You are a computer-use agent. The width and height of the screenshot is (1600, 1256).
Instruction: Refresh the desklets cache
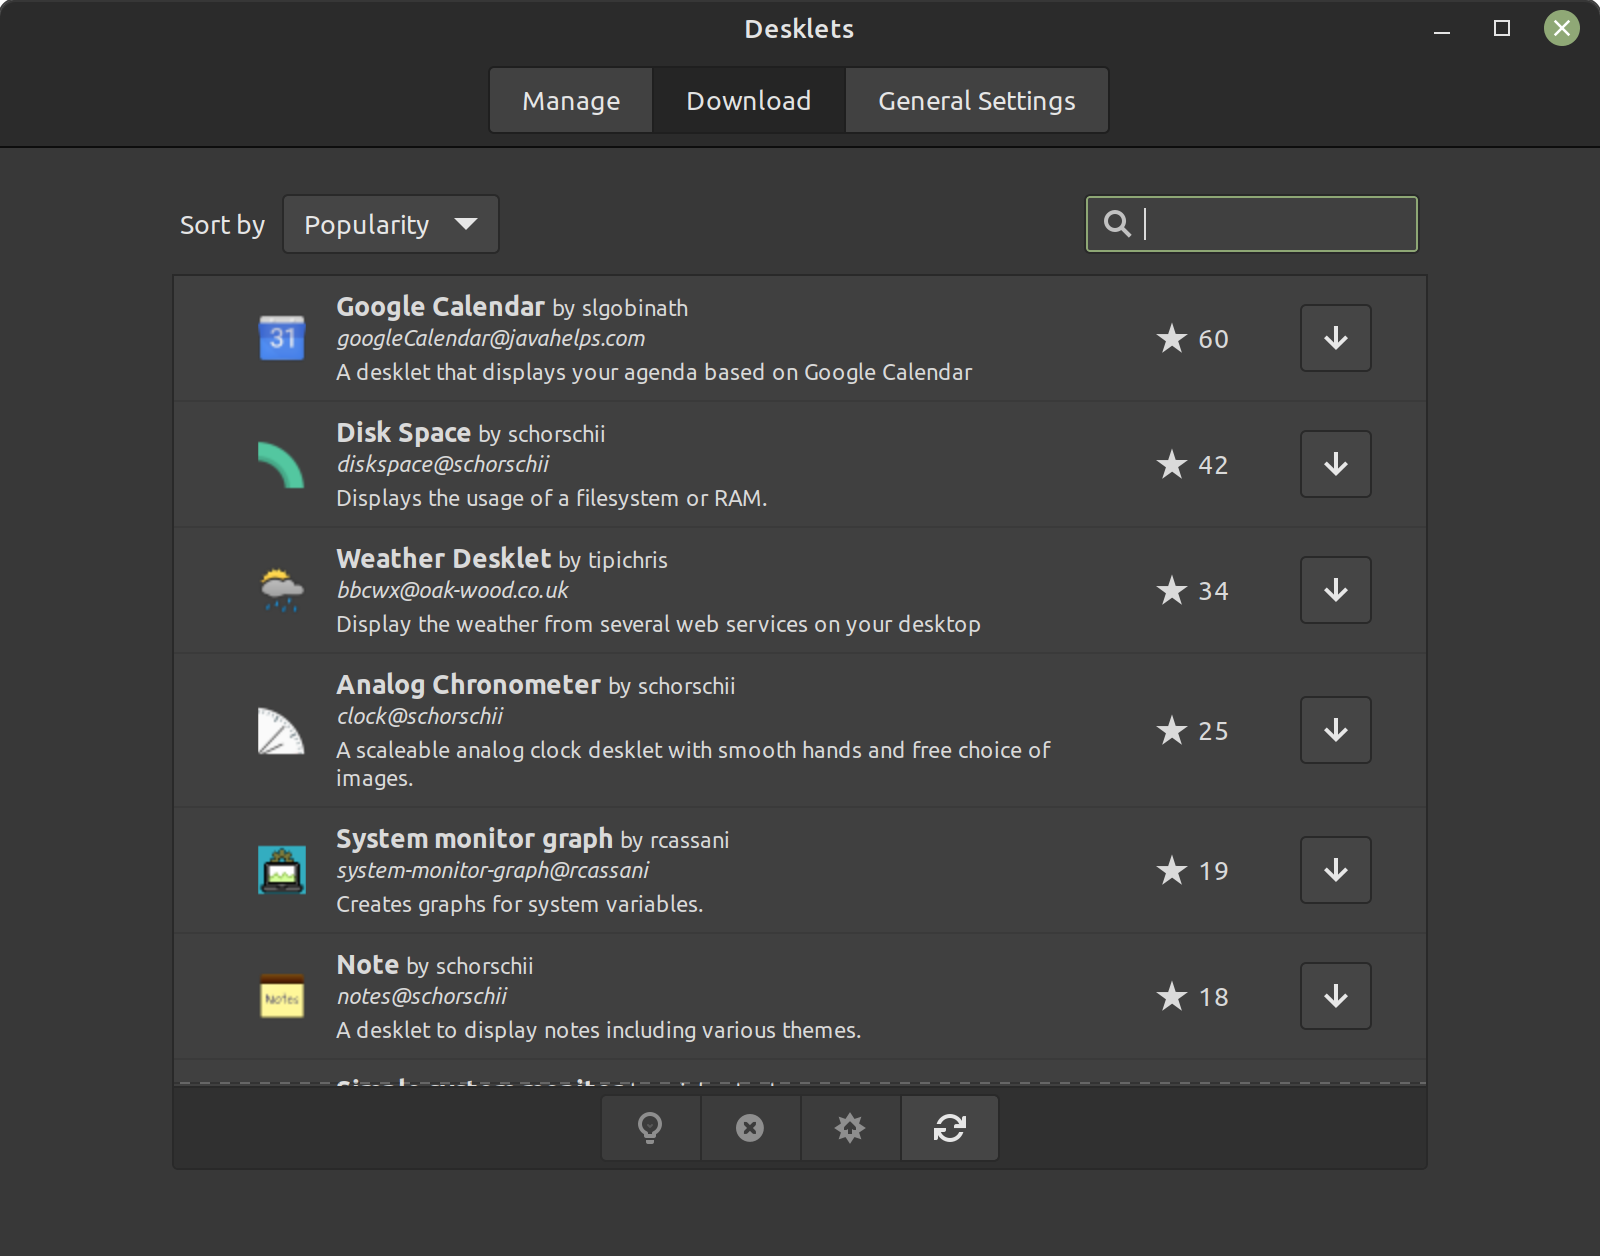[949, 1127]
